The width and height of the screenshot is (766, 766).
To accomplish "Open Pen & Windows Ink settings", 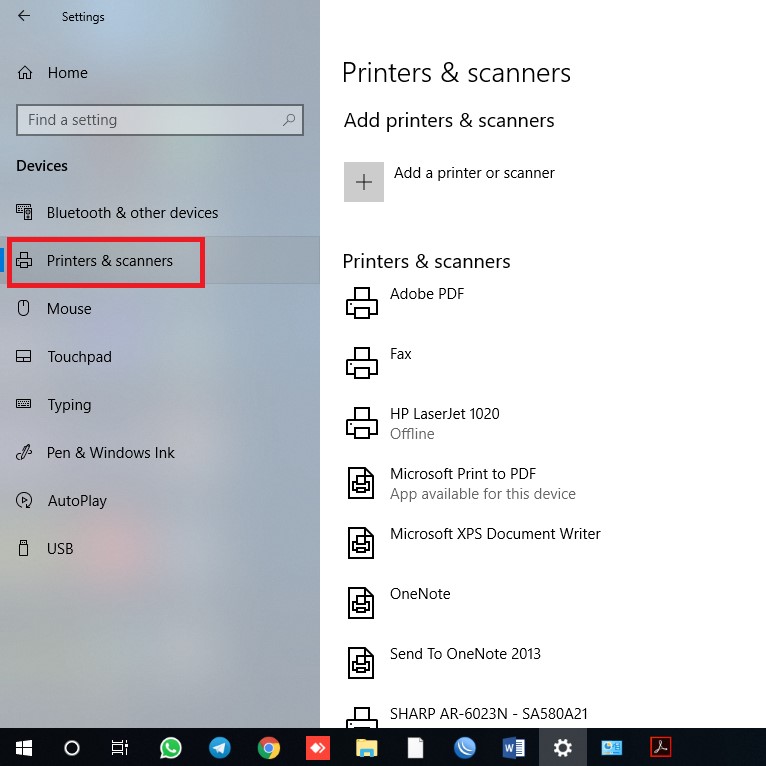I will (110, 452).
